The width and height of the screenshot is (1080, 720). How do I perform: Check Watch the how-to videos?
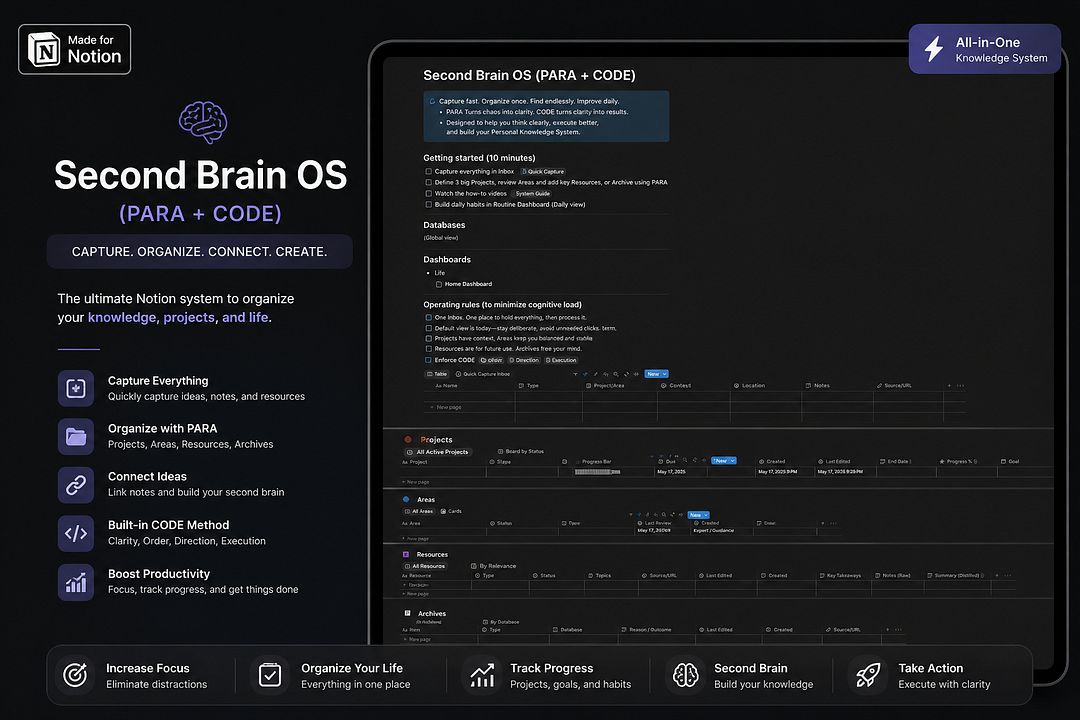[x=428, y=194]
